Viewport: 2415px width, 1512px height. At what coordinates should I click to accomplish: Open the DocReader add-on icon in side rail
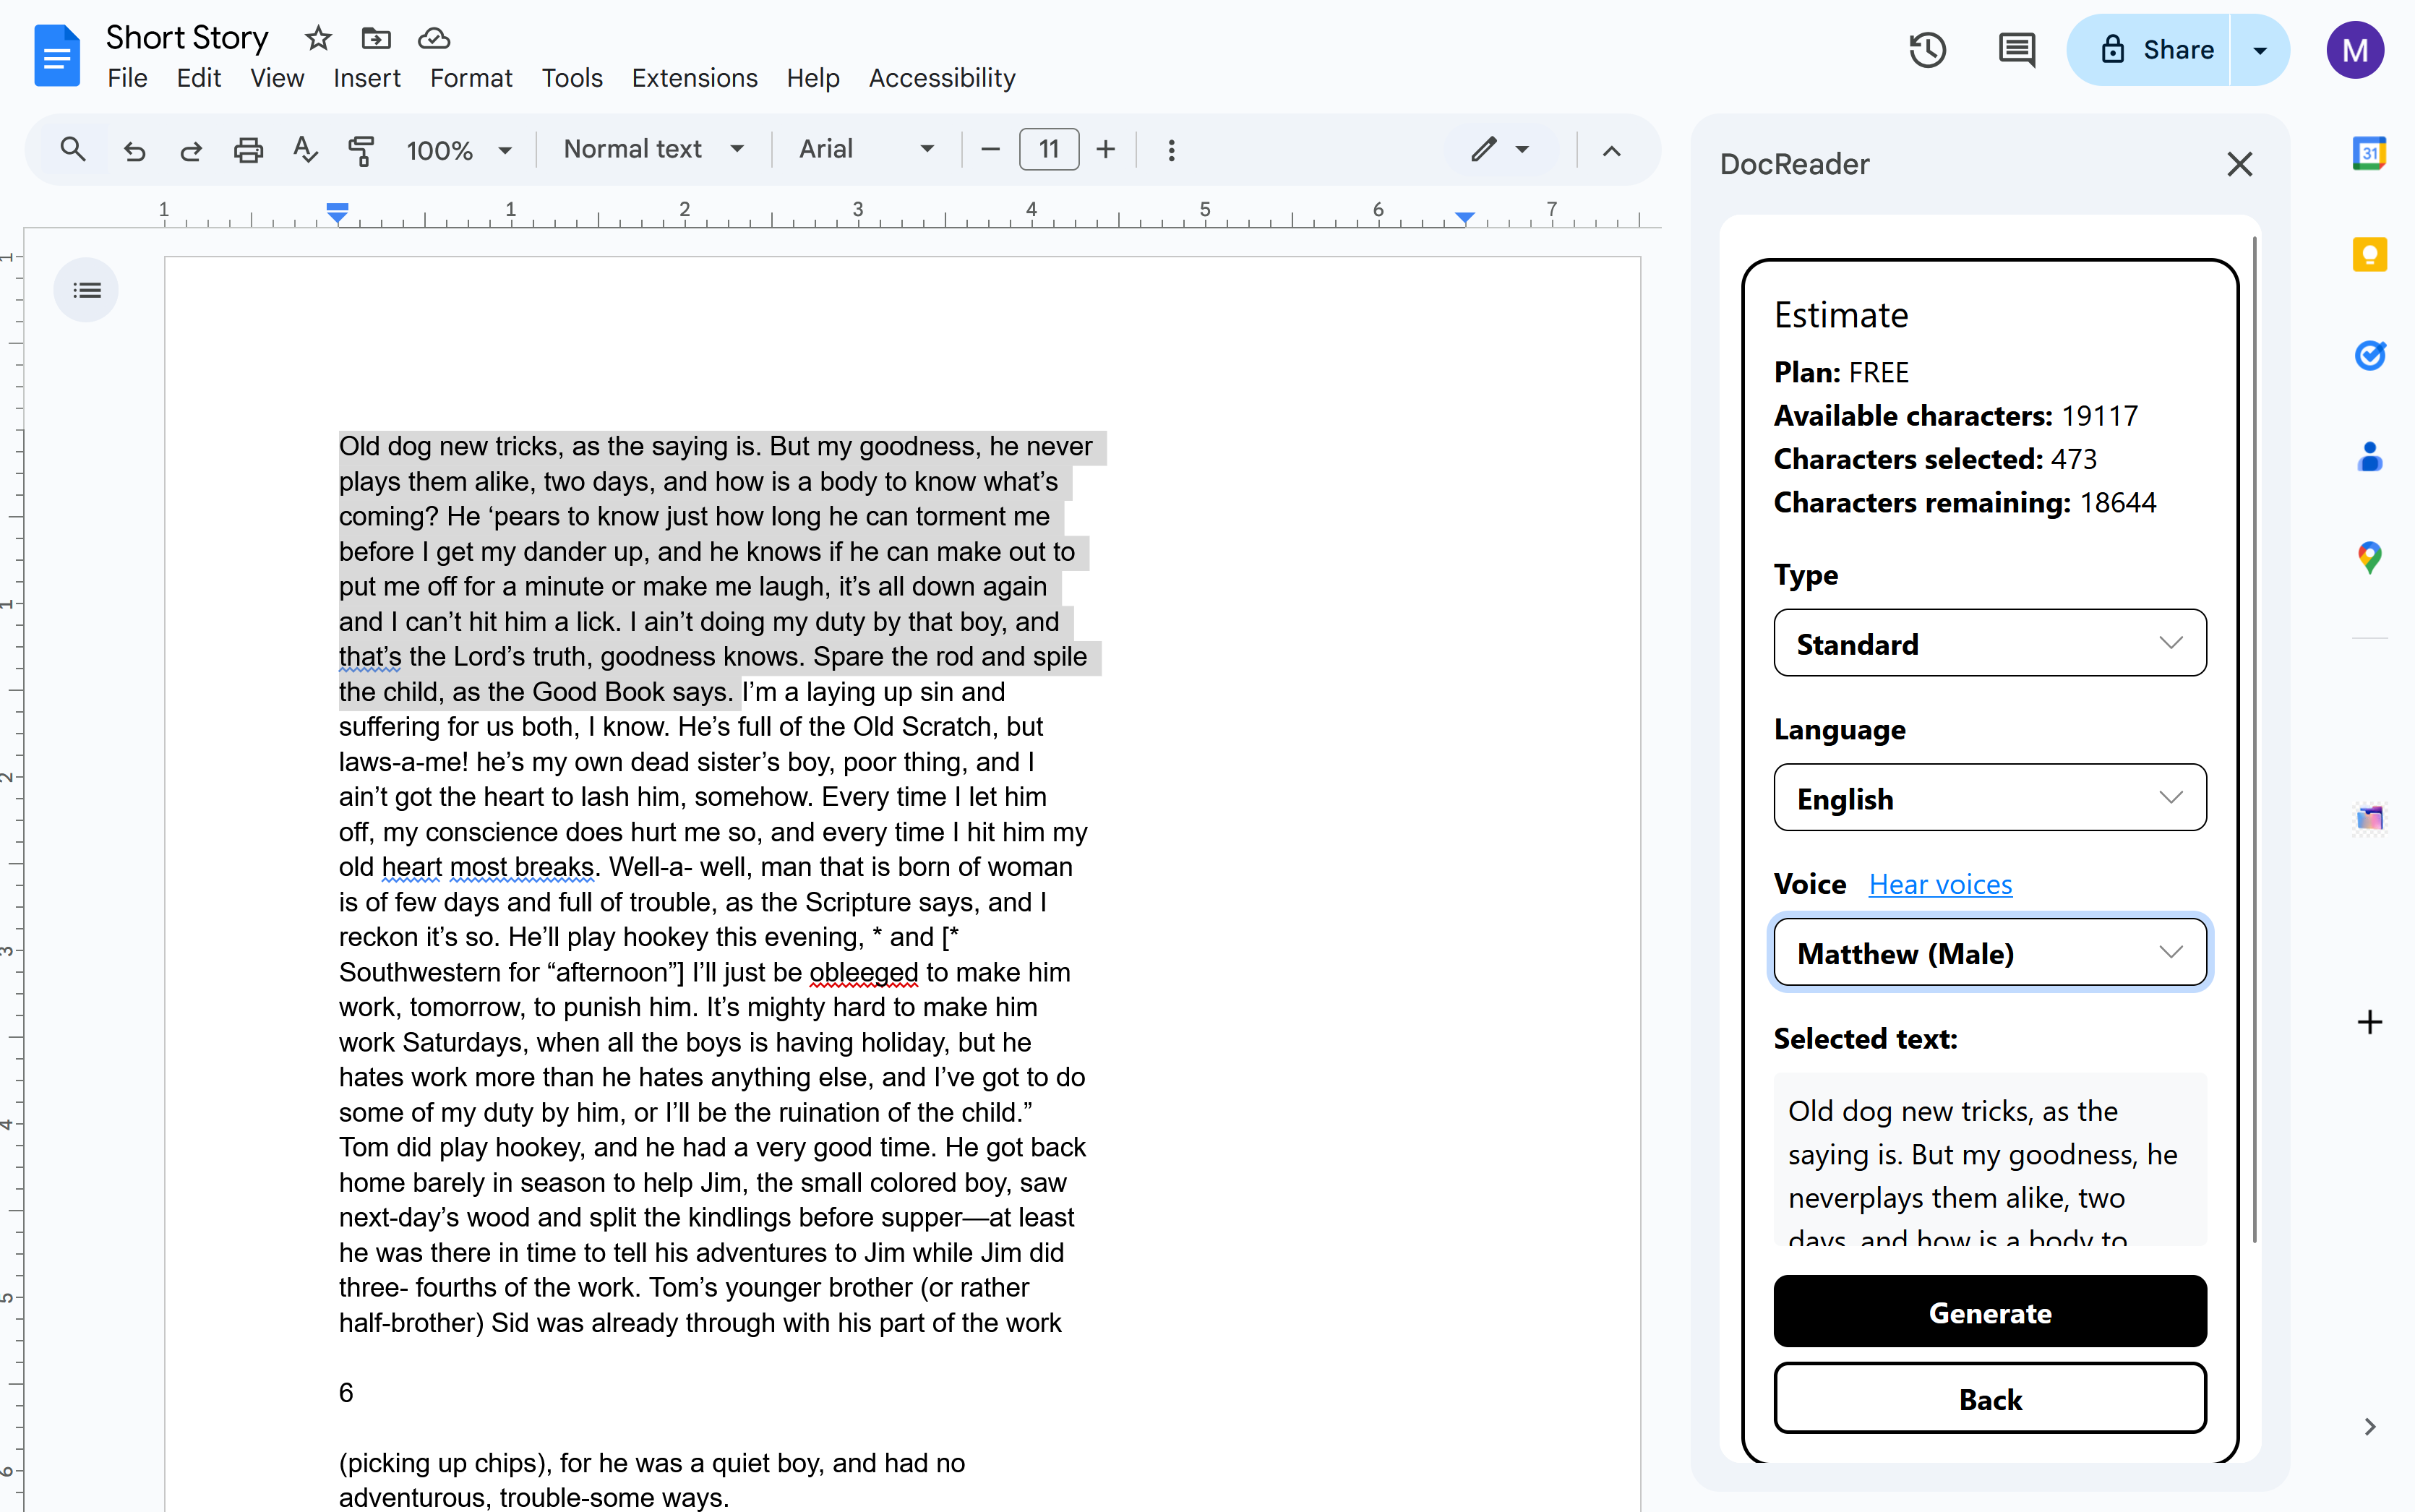coord(2369,818)
